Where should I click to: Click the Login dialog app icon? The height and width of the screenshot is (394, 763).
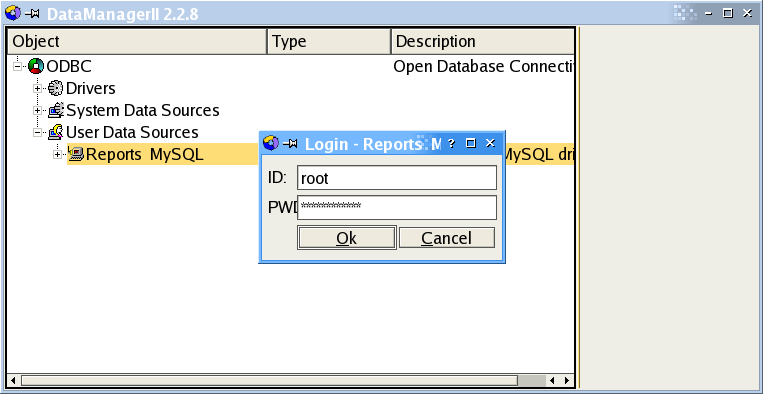point(271,143)
